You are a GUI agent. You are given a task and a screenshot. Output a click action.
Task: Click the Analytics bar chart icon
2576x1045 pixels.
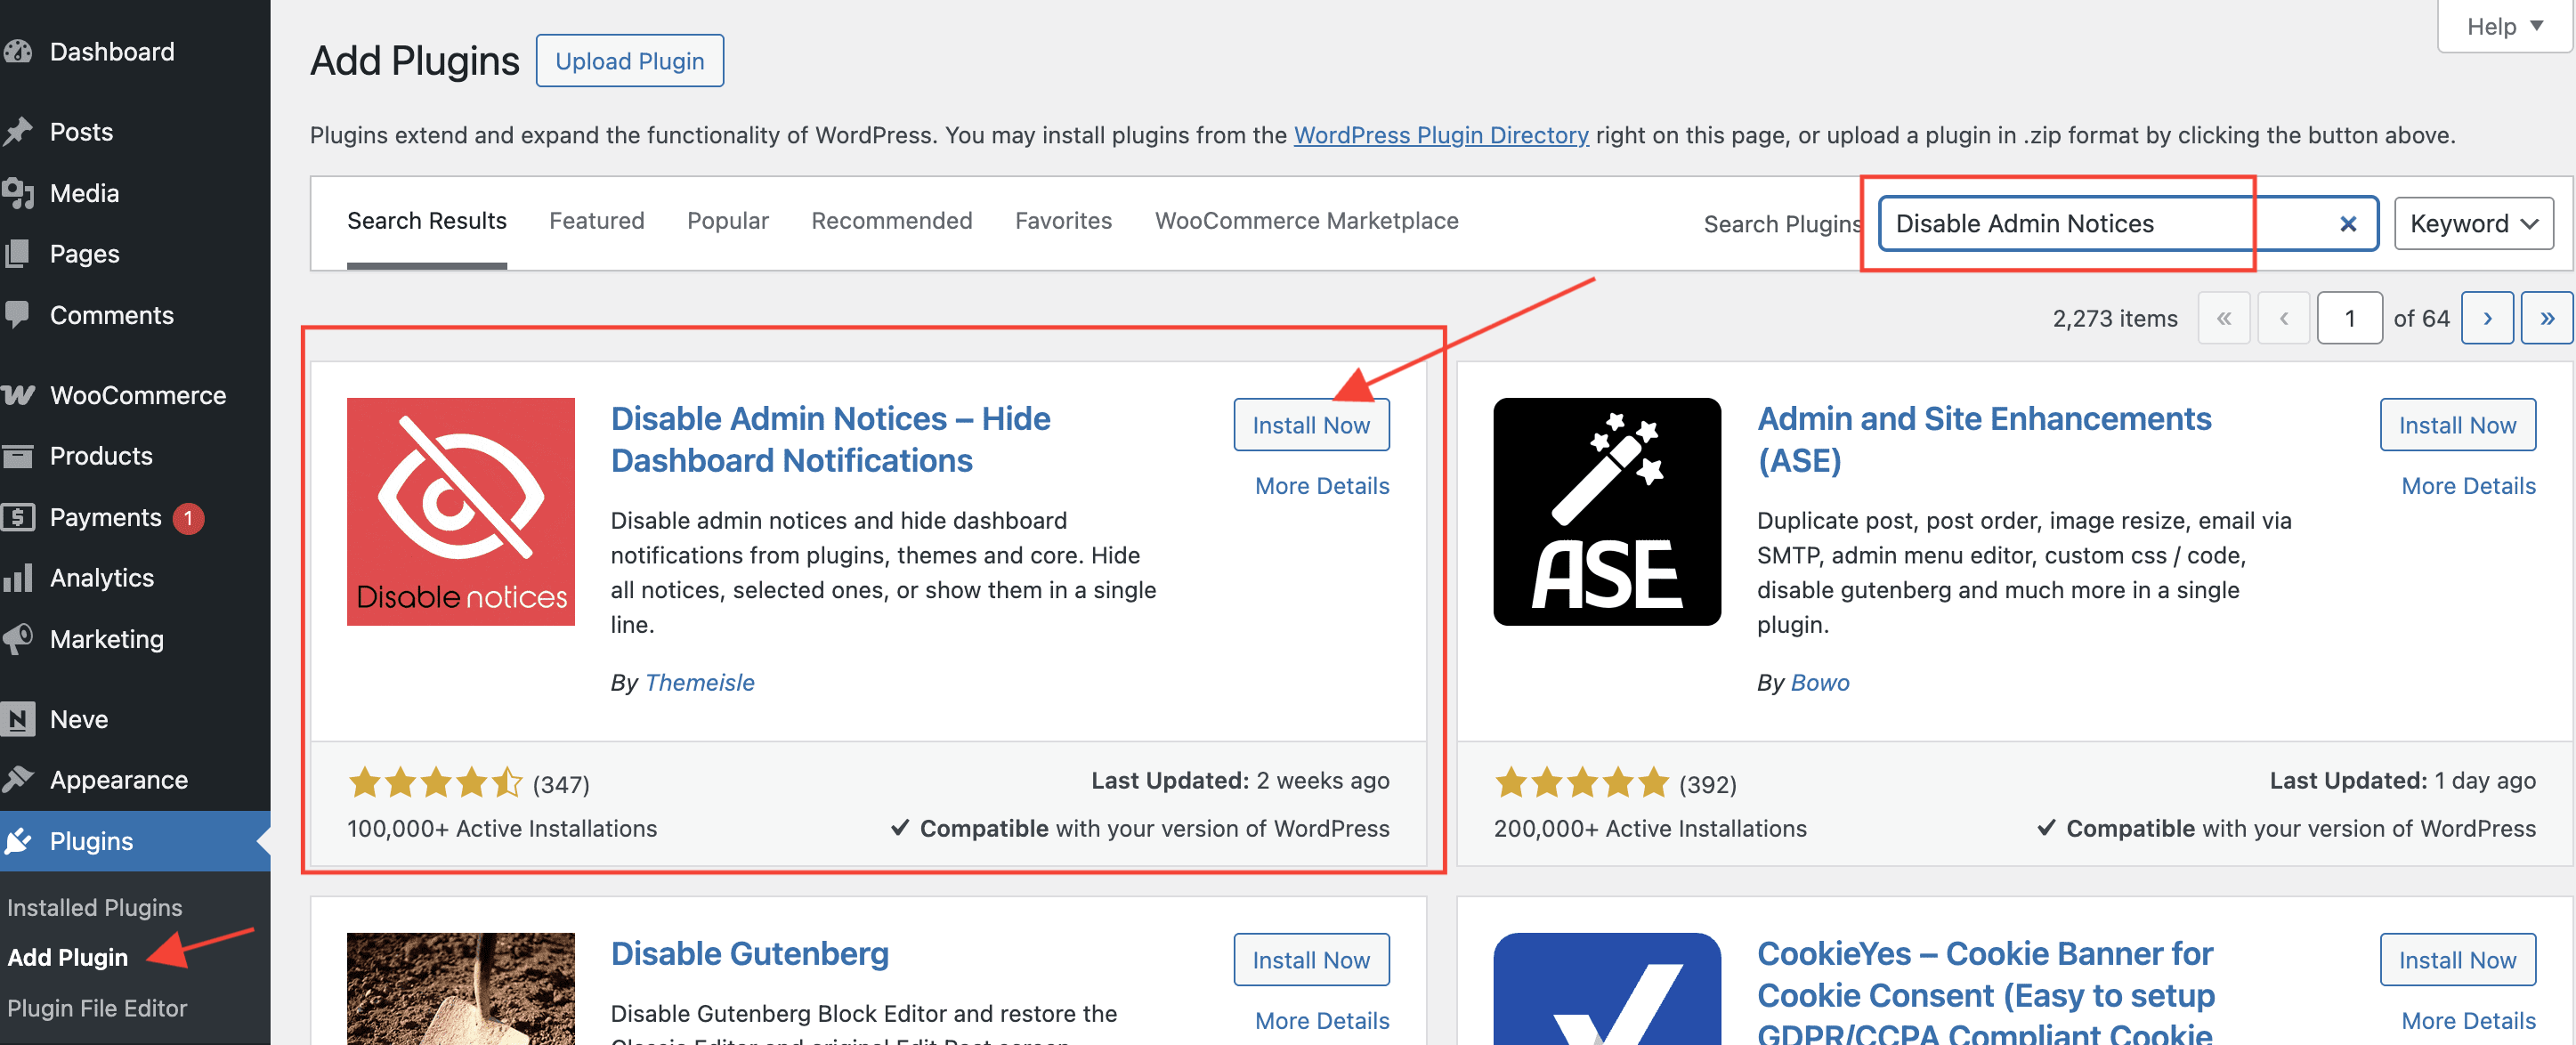point(17,578)
